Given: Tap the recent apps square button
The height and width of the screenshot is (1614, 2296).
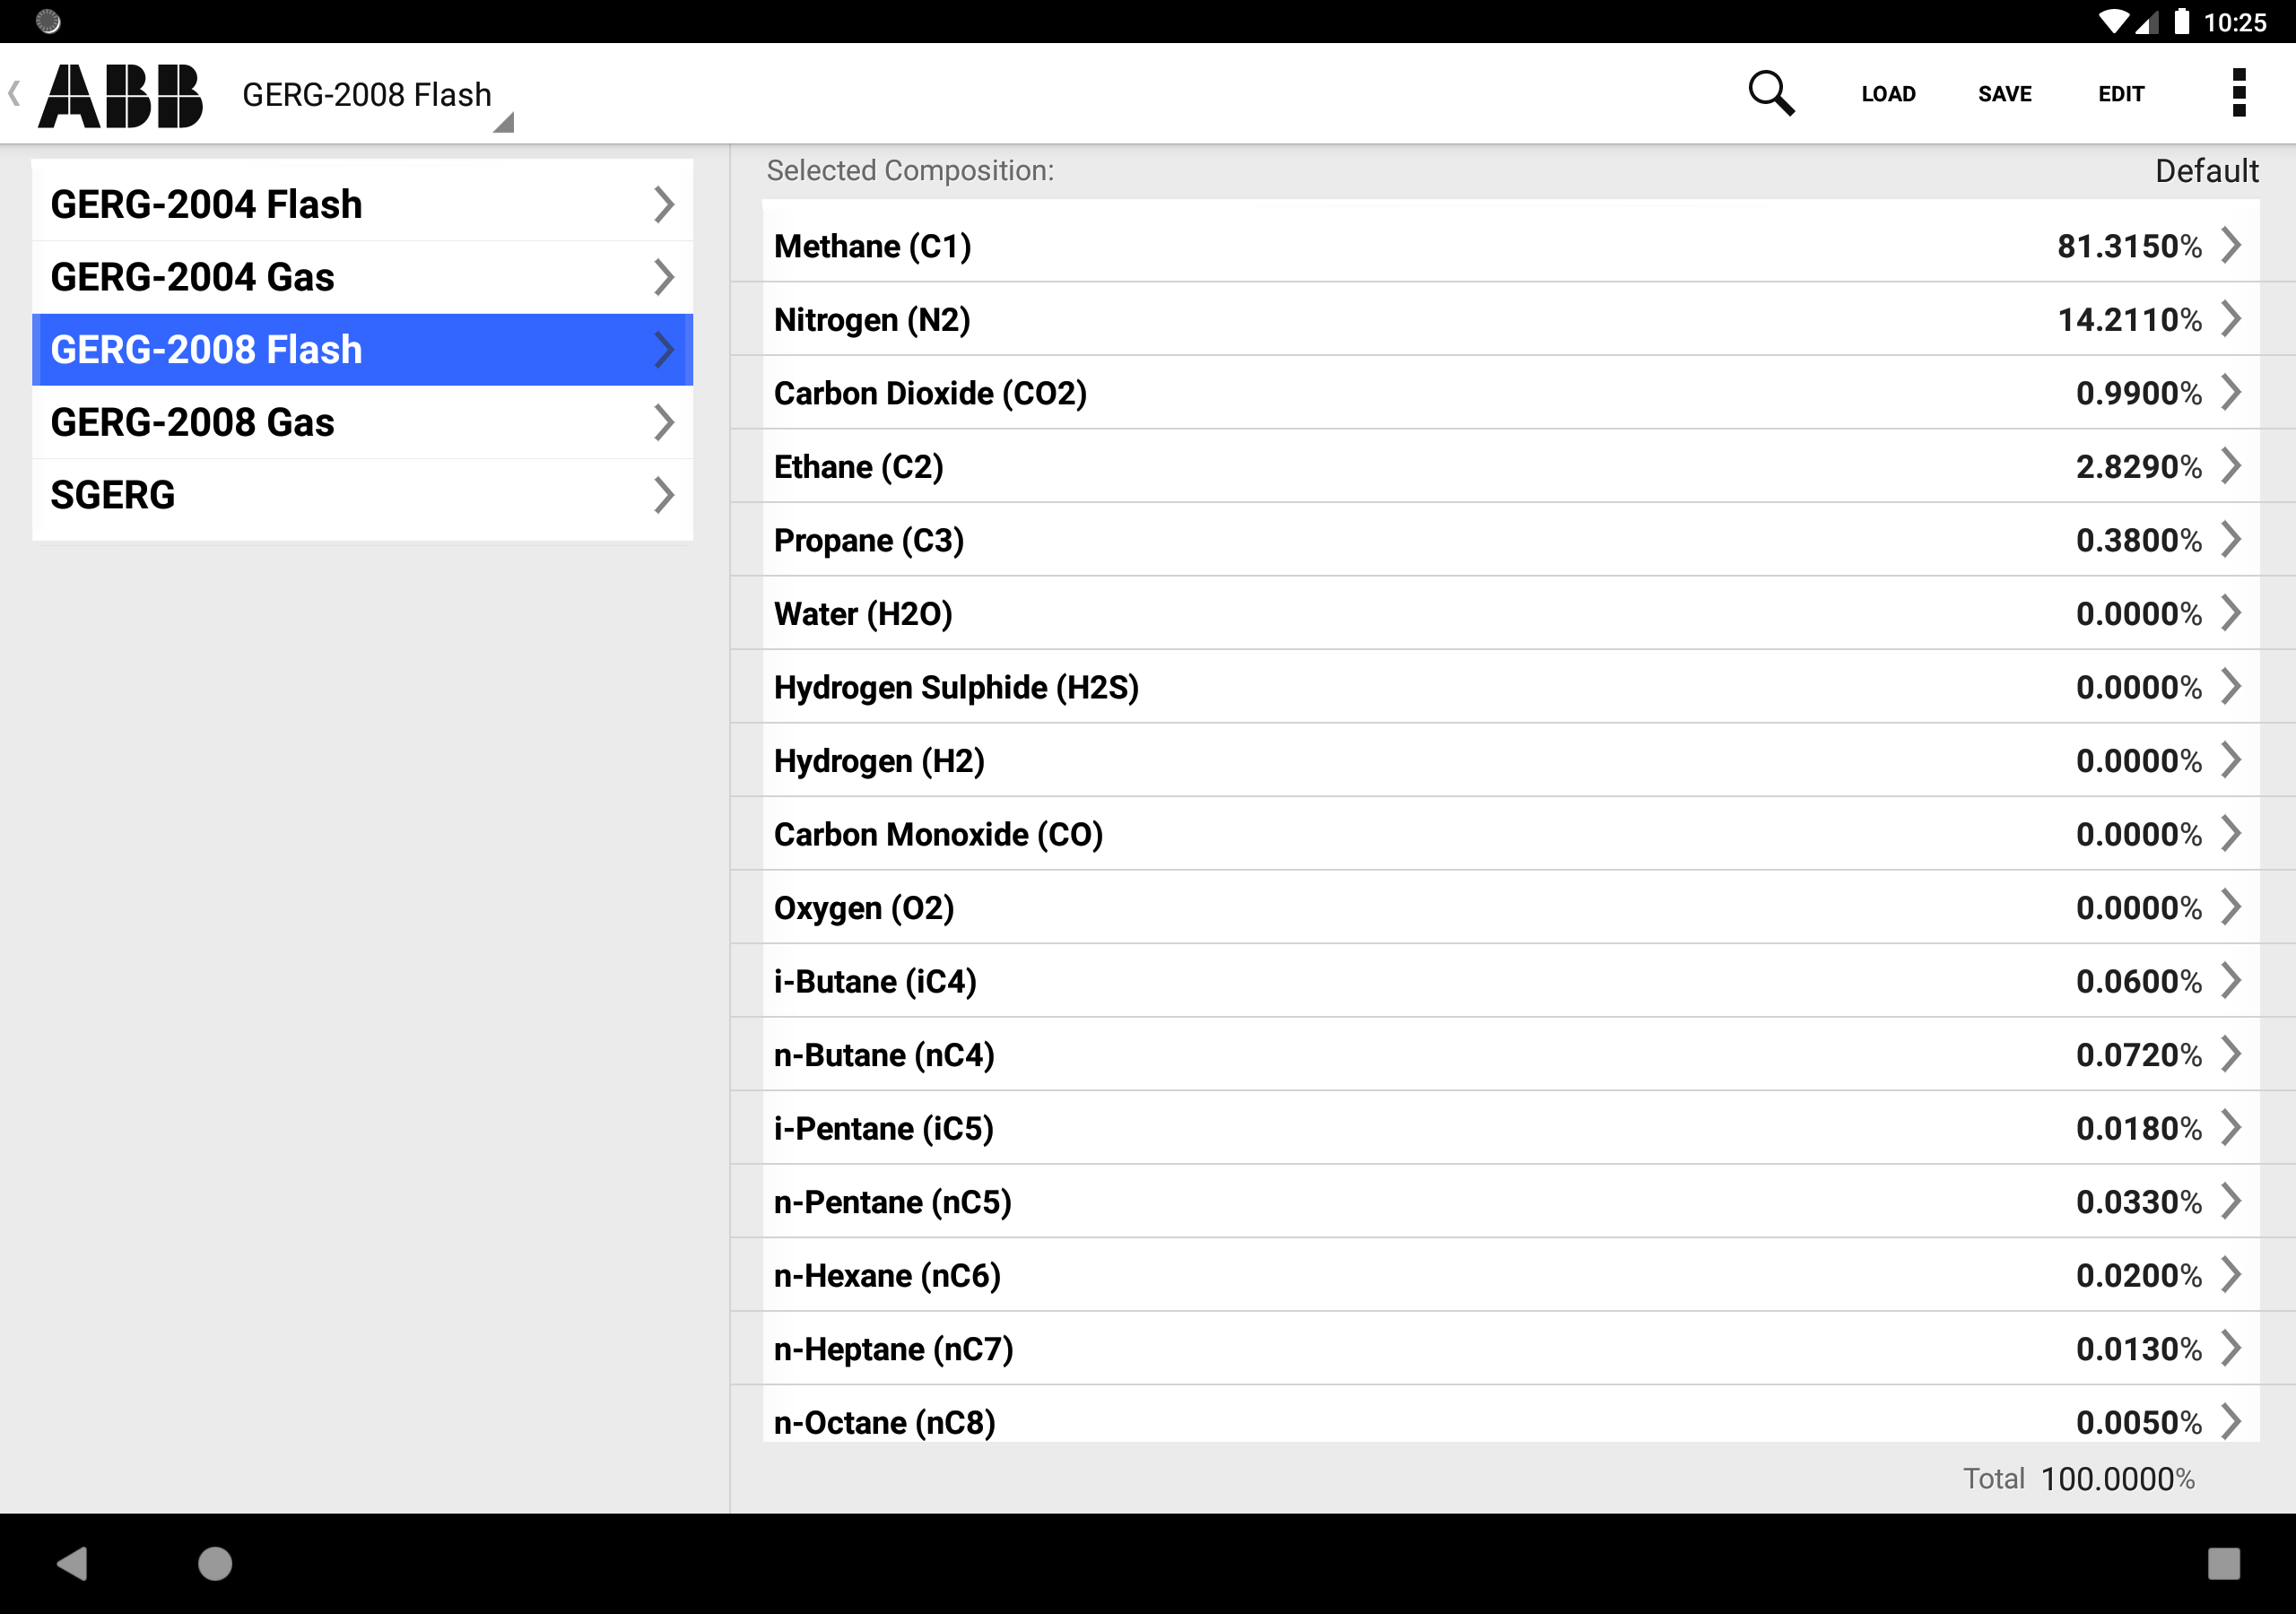Looking at the screenshot, I should [x=2223, y=1562].
